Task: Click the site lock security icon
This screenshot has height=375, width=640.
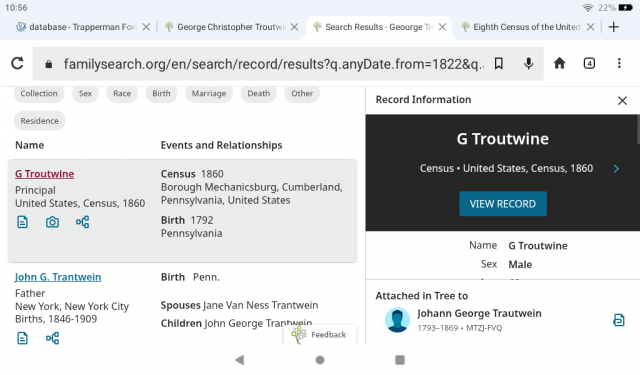Action: (49, 64)
